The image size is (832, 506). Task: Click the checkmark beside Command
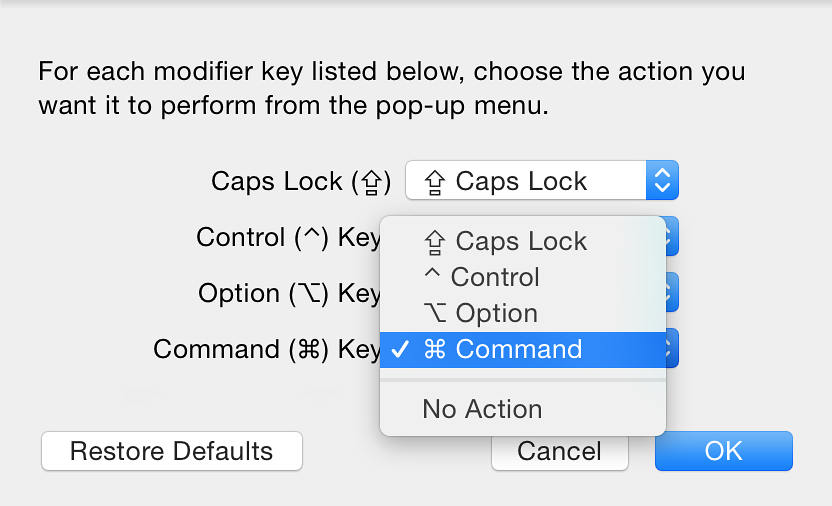(400, 349)
